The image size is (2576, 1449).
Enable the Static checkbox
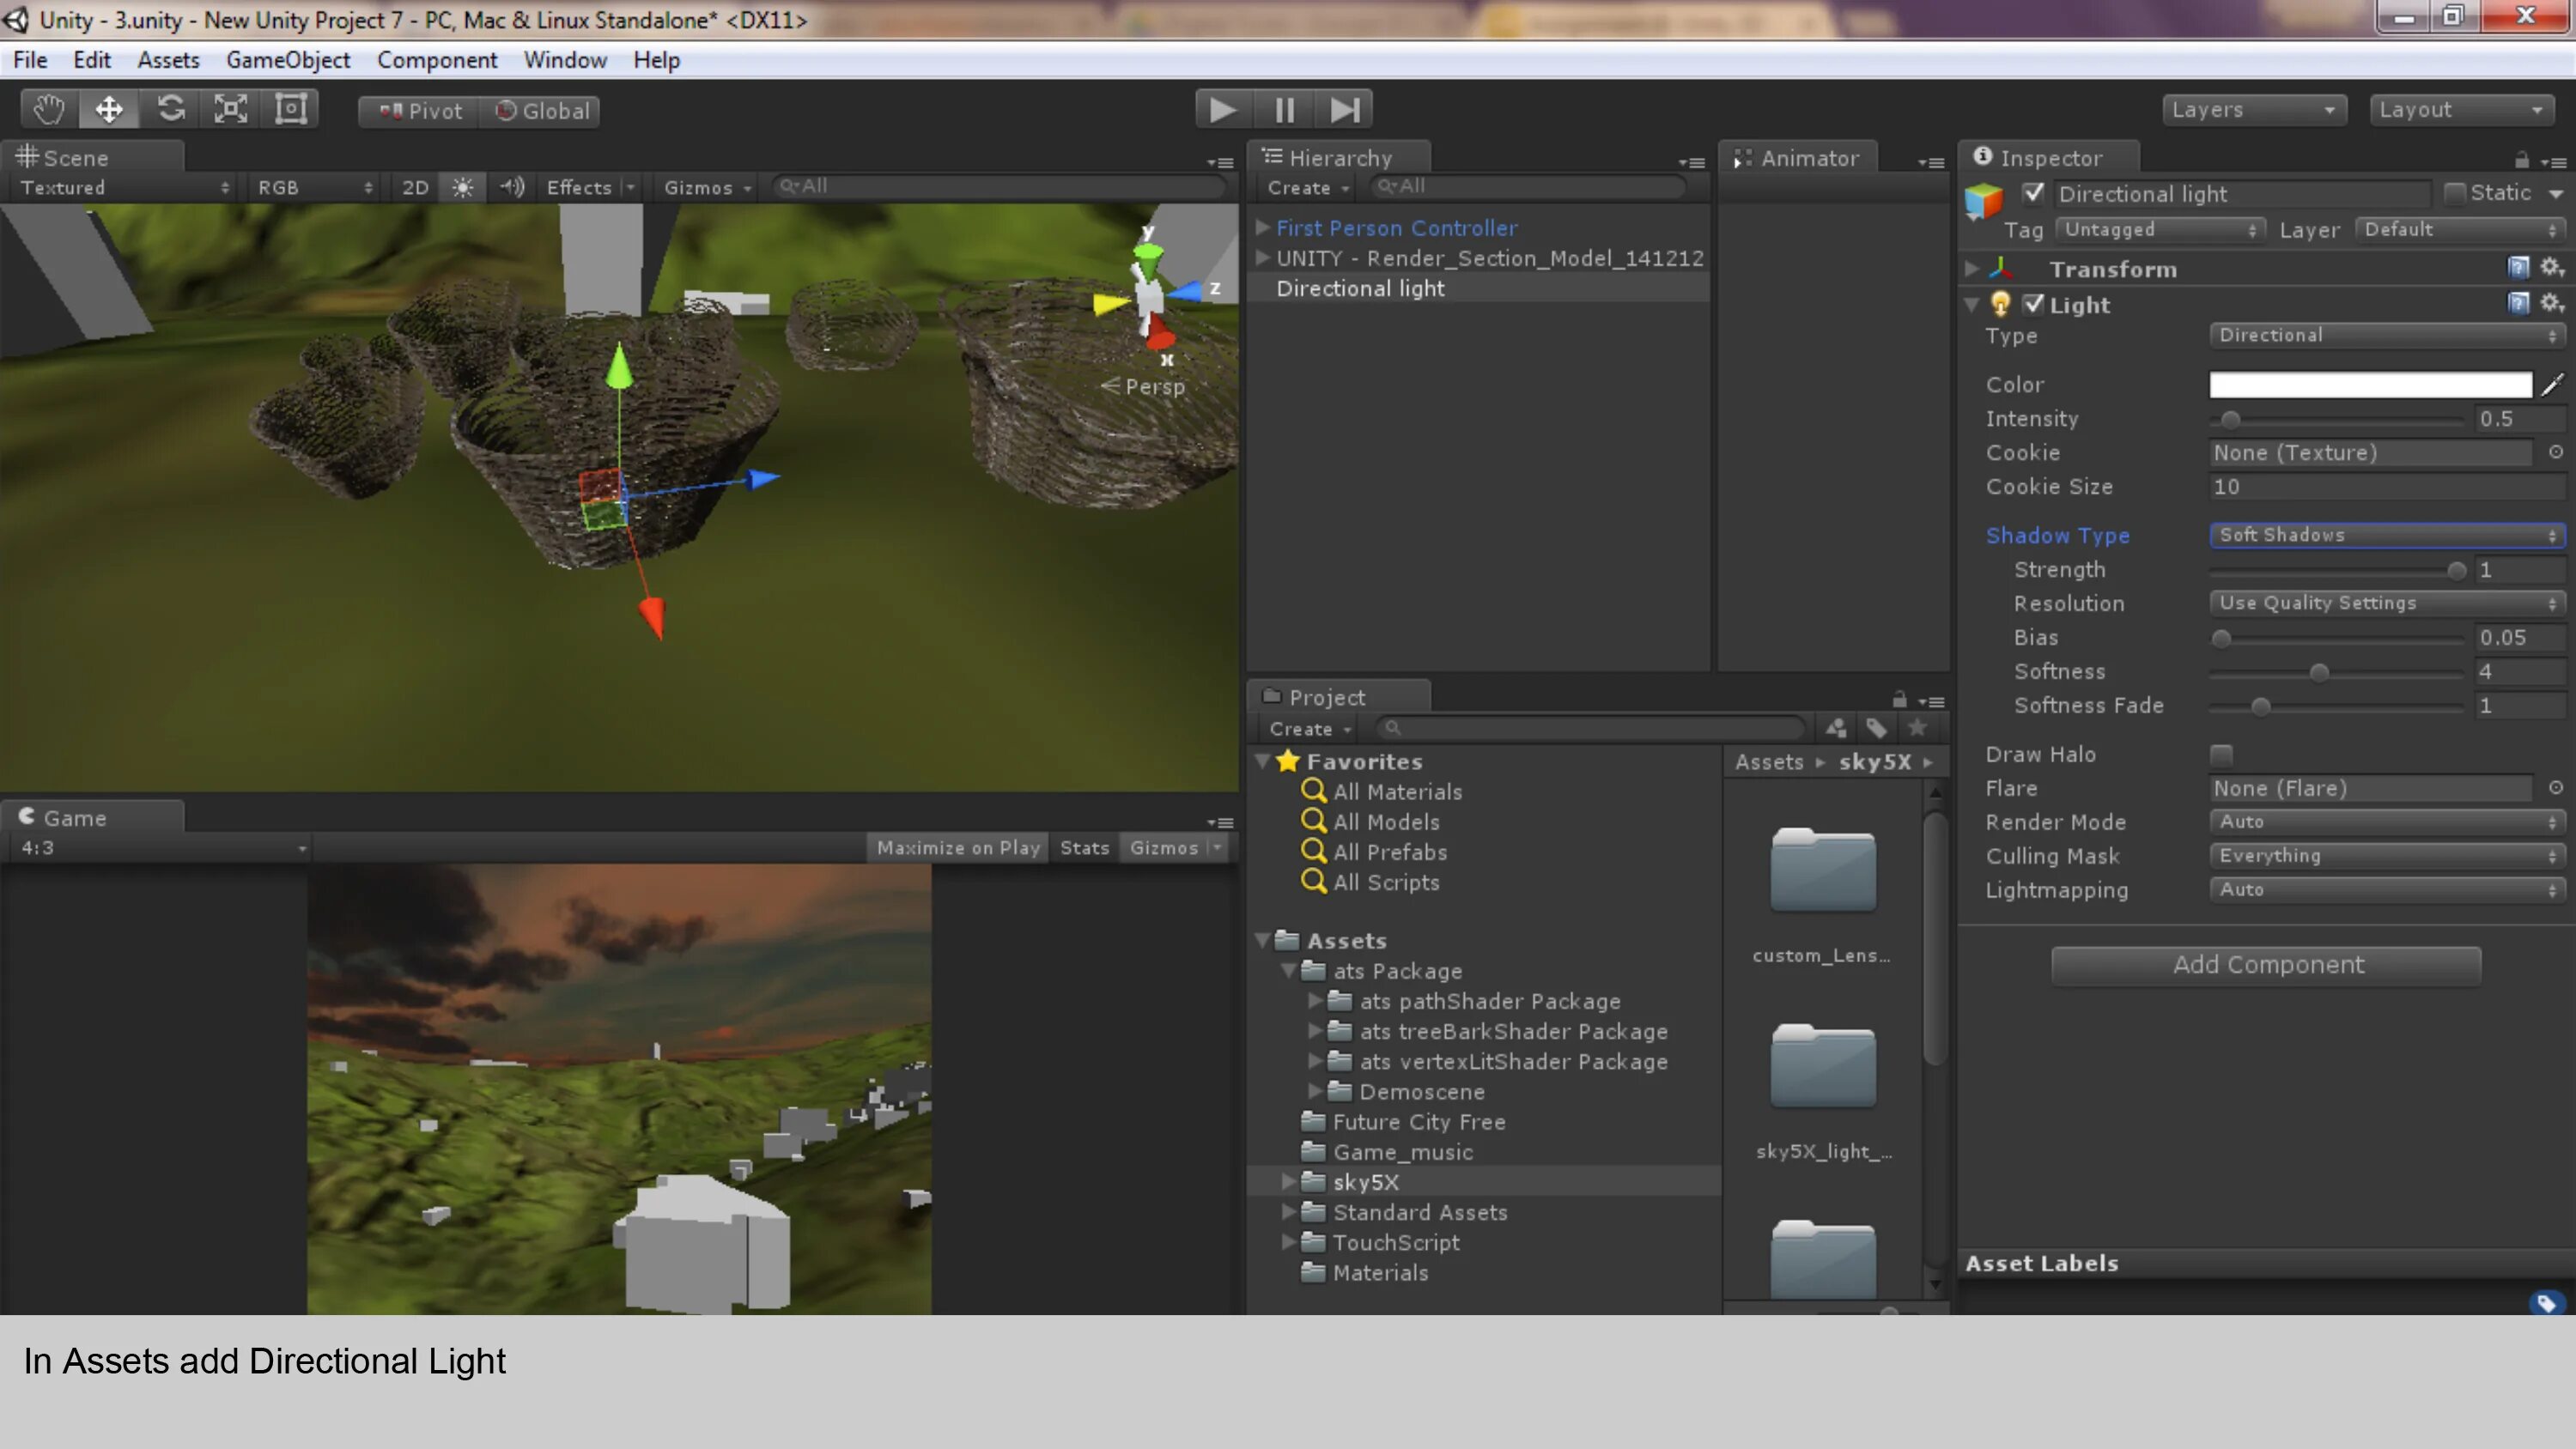pos(2454,193)
